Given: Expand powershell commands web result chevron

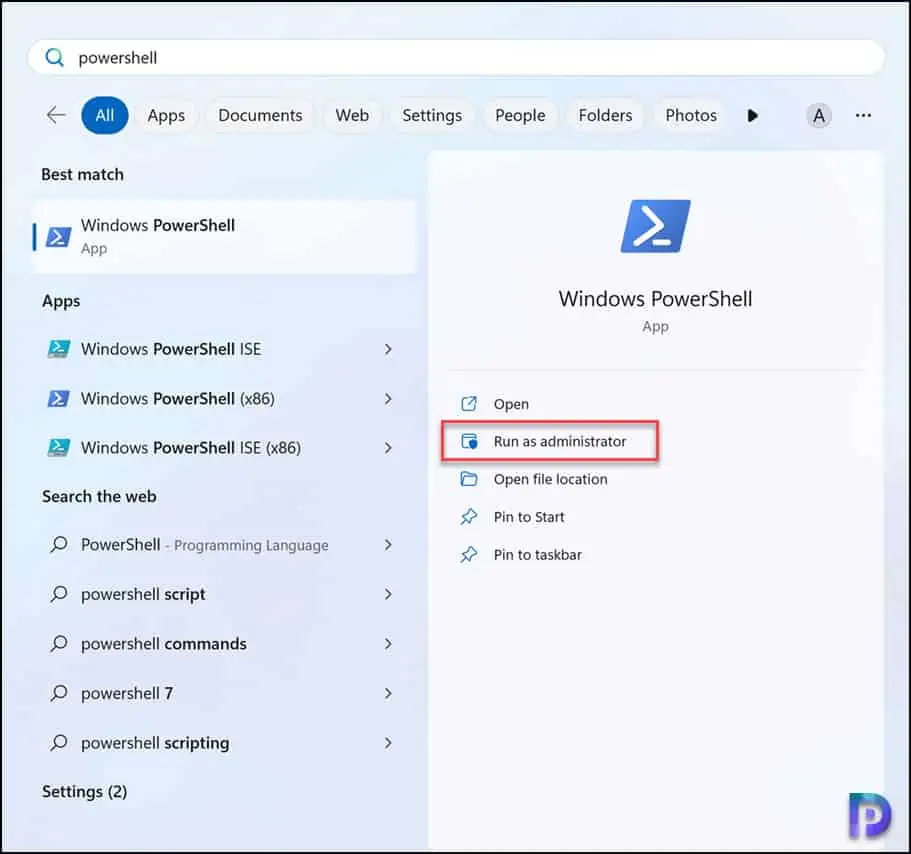Looking at the screenshot, I should pyautogui.click(x=388, y=644).
